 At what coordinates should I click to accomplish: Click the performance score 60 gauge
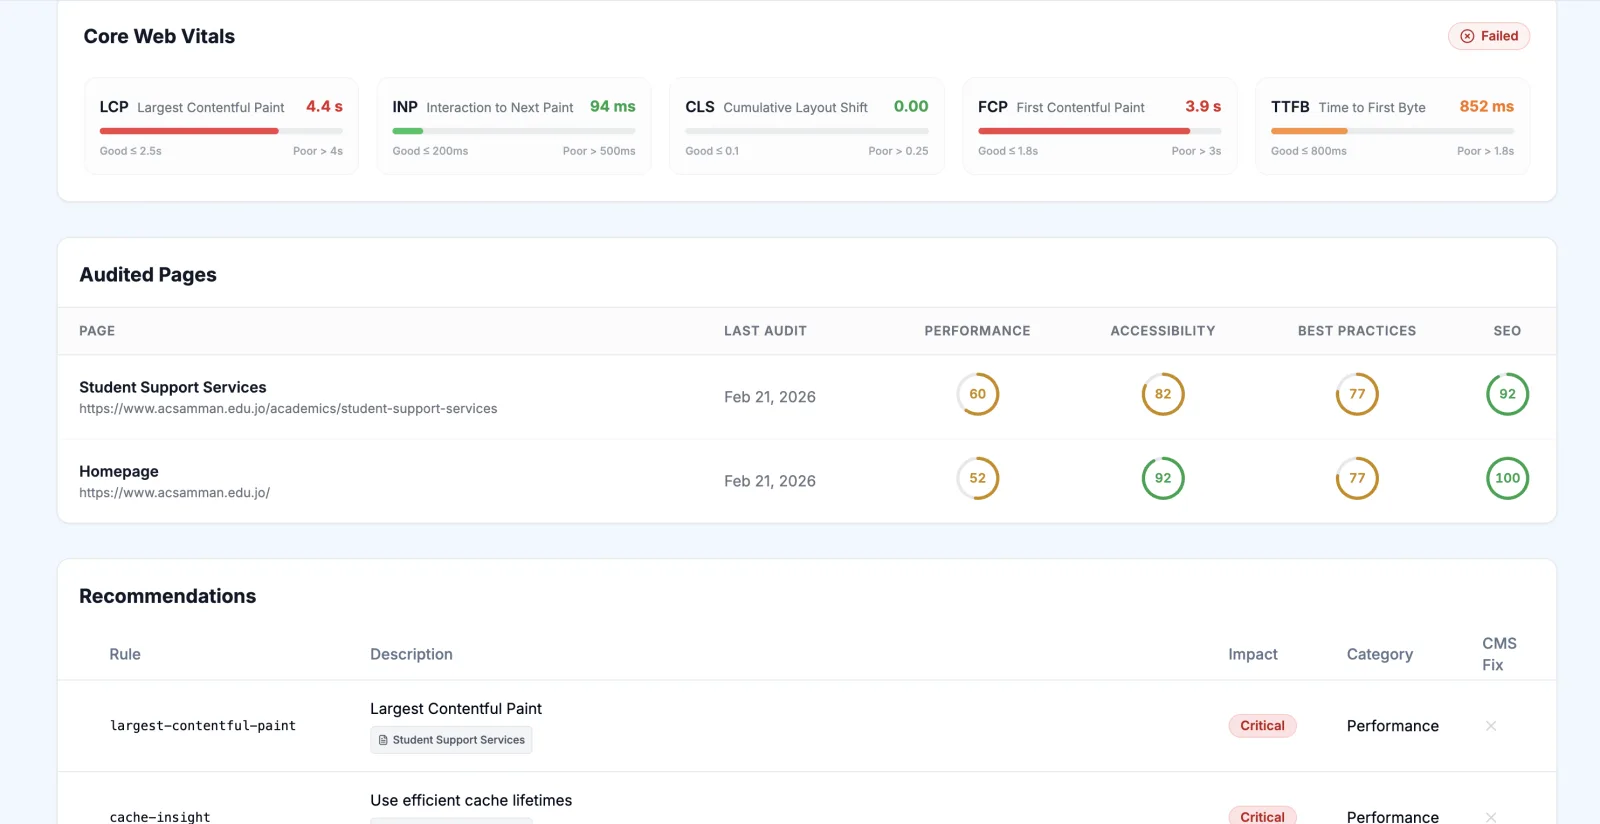click(x=978, y=394)
